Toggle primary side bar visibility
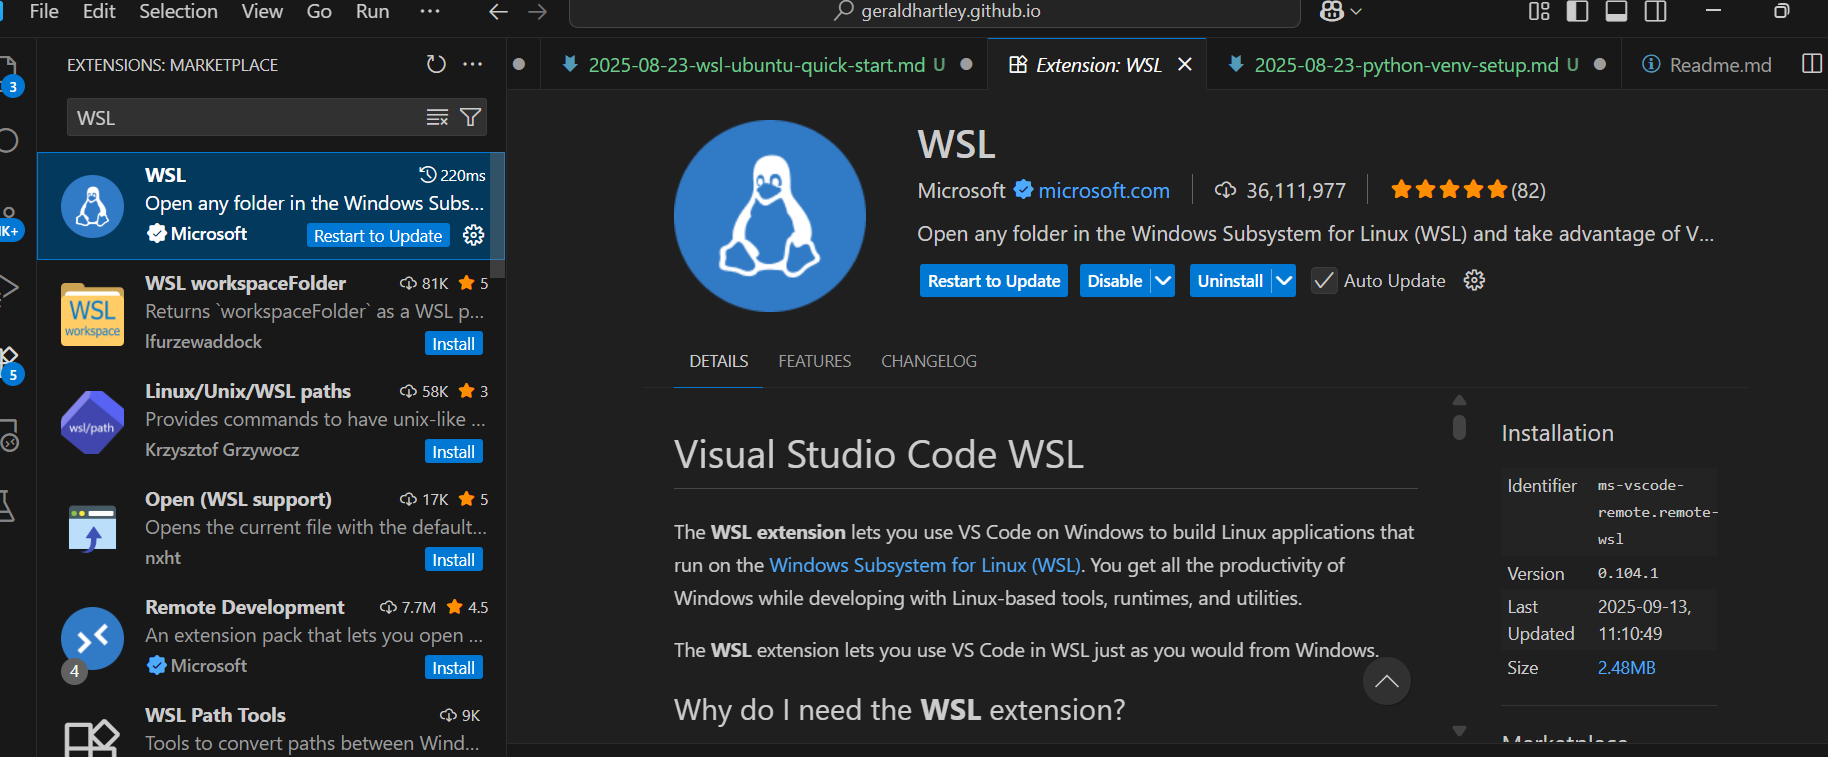1828x757 pixels. (x=1577, y=12)
